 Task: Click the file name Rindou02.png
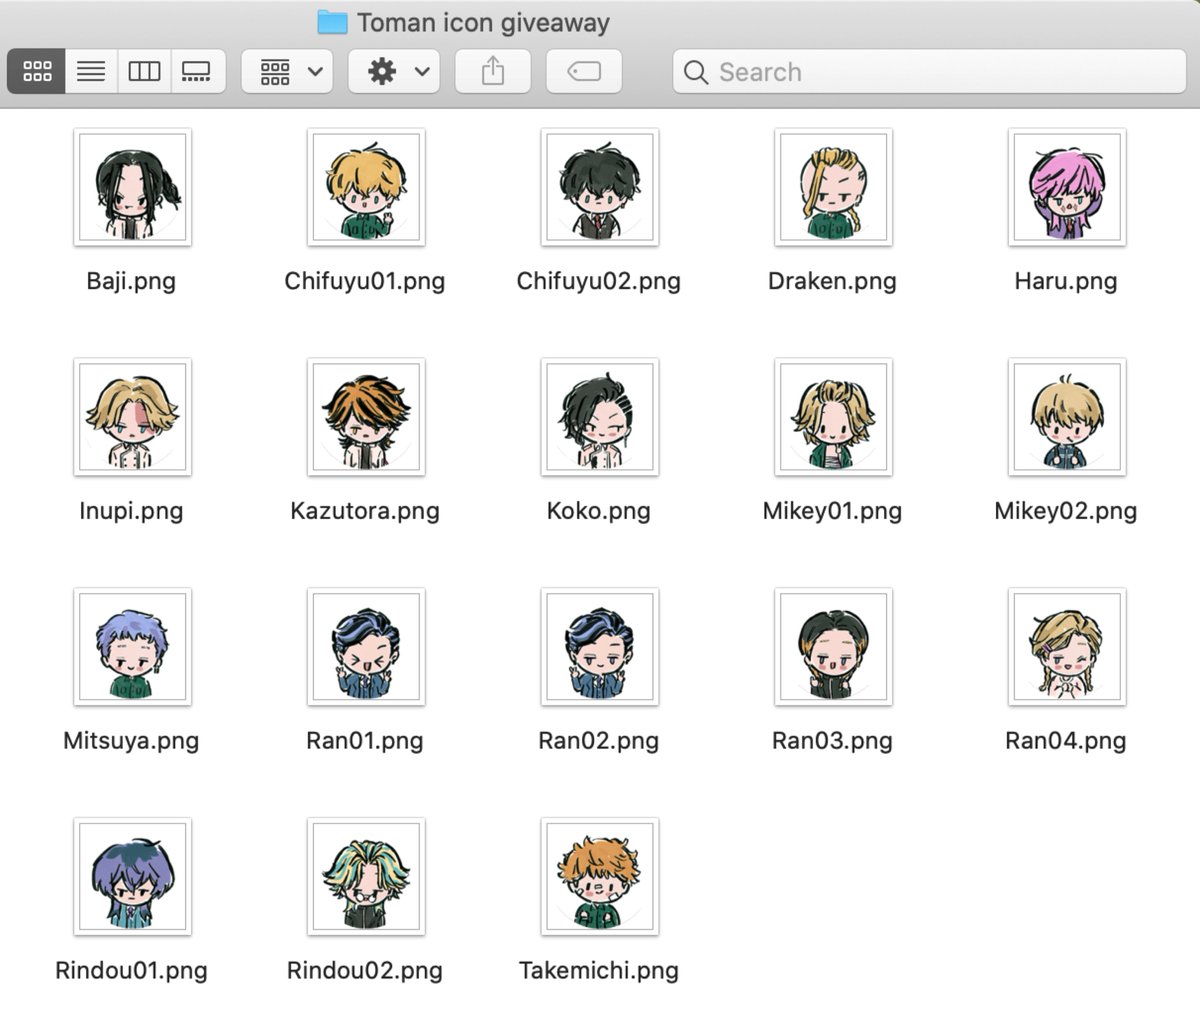click(x=365, y=971)
